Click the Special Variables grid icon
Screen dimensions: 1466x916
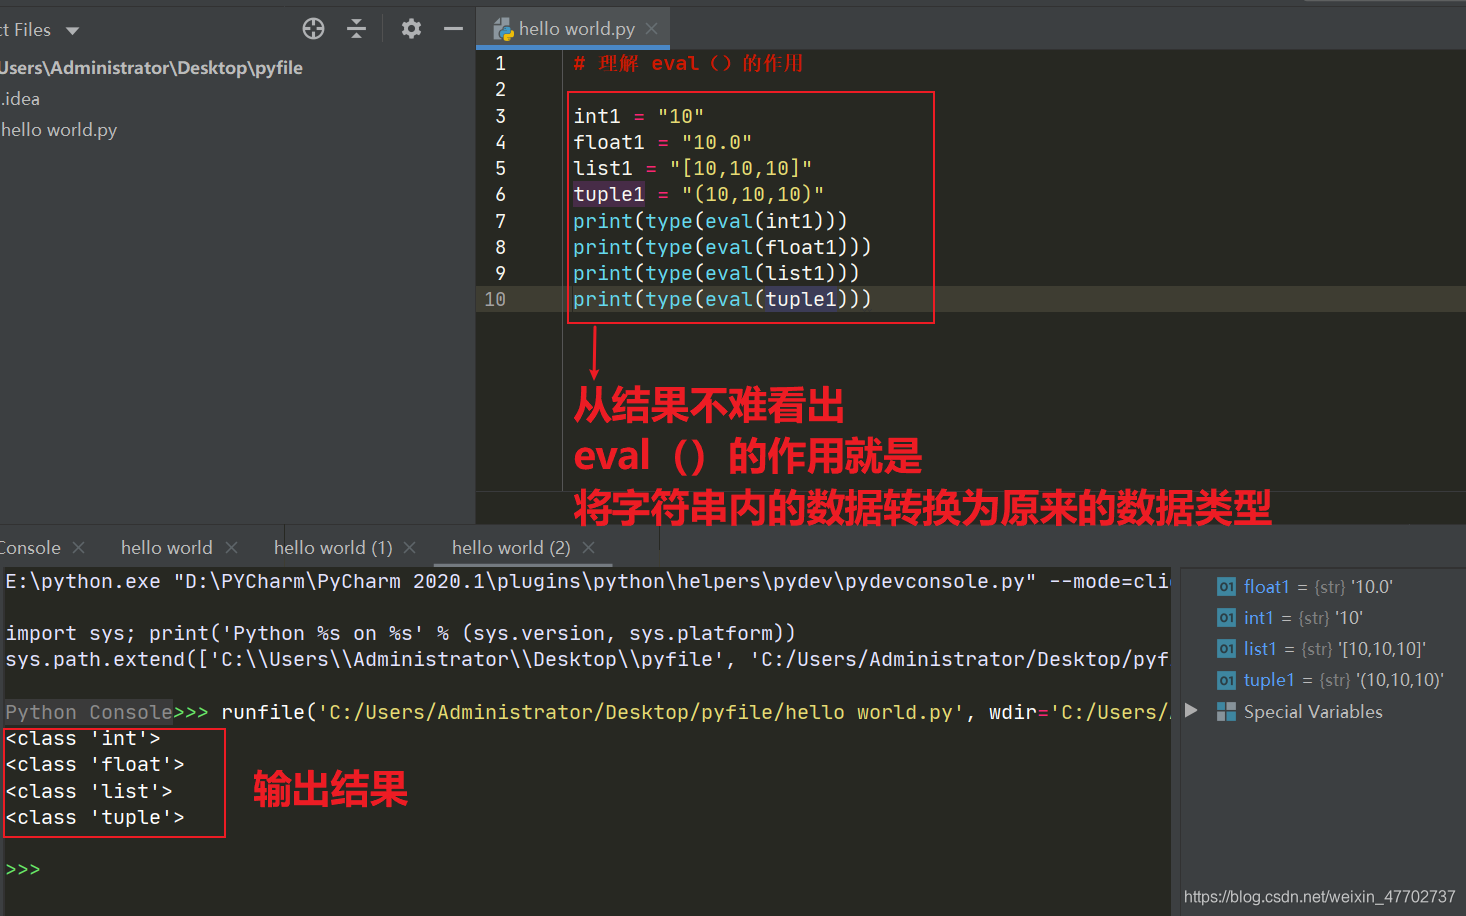pyautogui.click(x=1226, y=711)
